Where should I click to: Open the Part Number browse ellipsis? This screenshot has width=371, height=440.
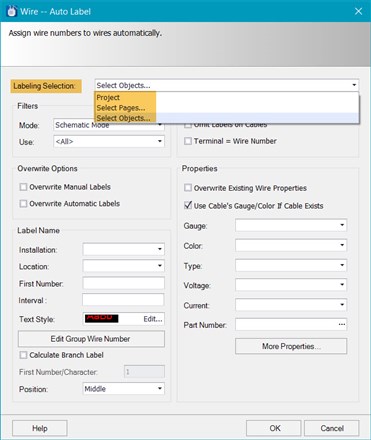342,324
